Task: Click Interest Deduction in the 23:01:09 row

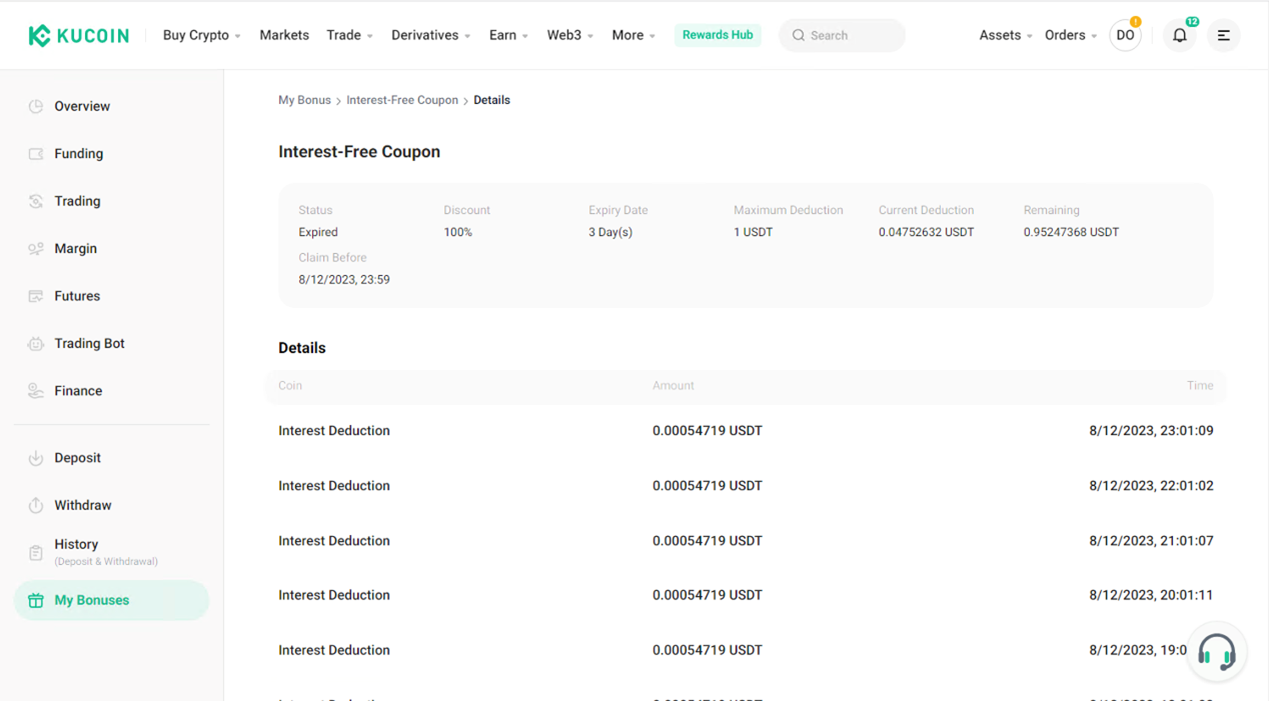Action: (334, 431)
